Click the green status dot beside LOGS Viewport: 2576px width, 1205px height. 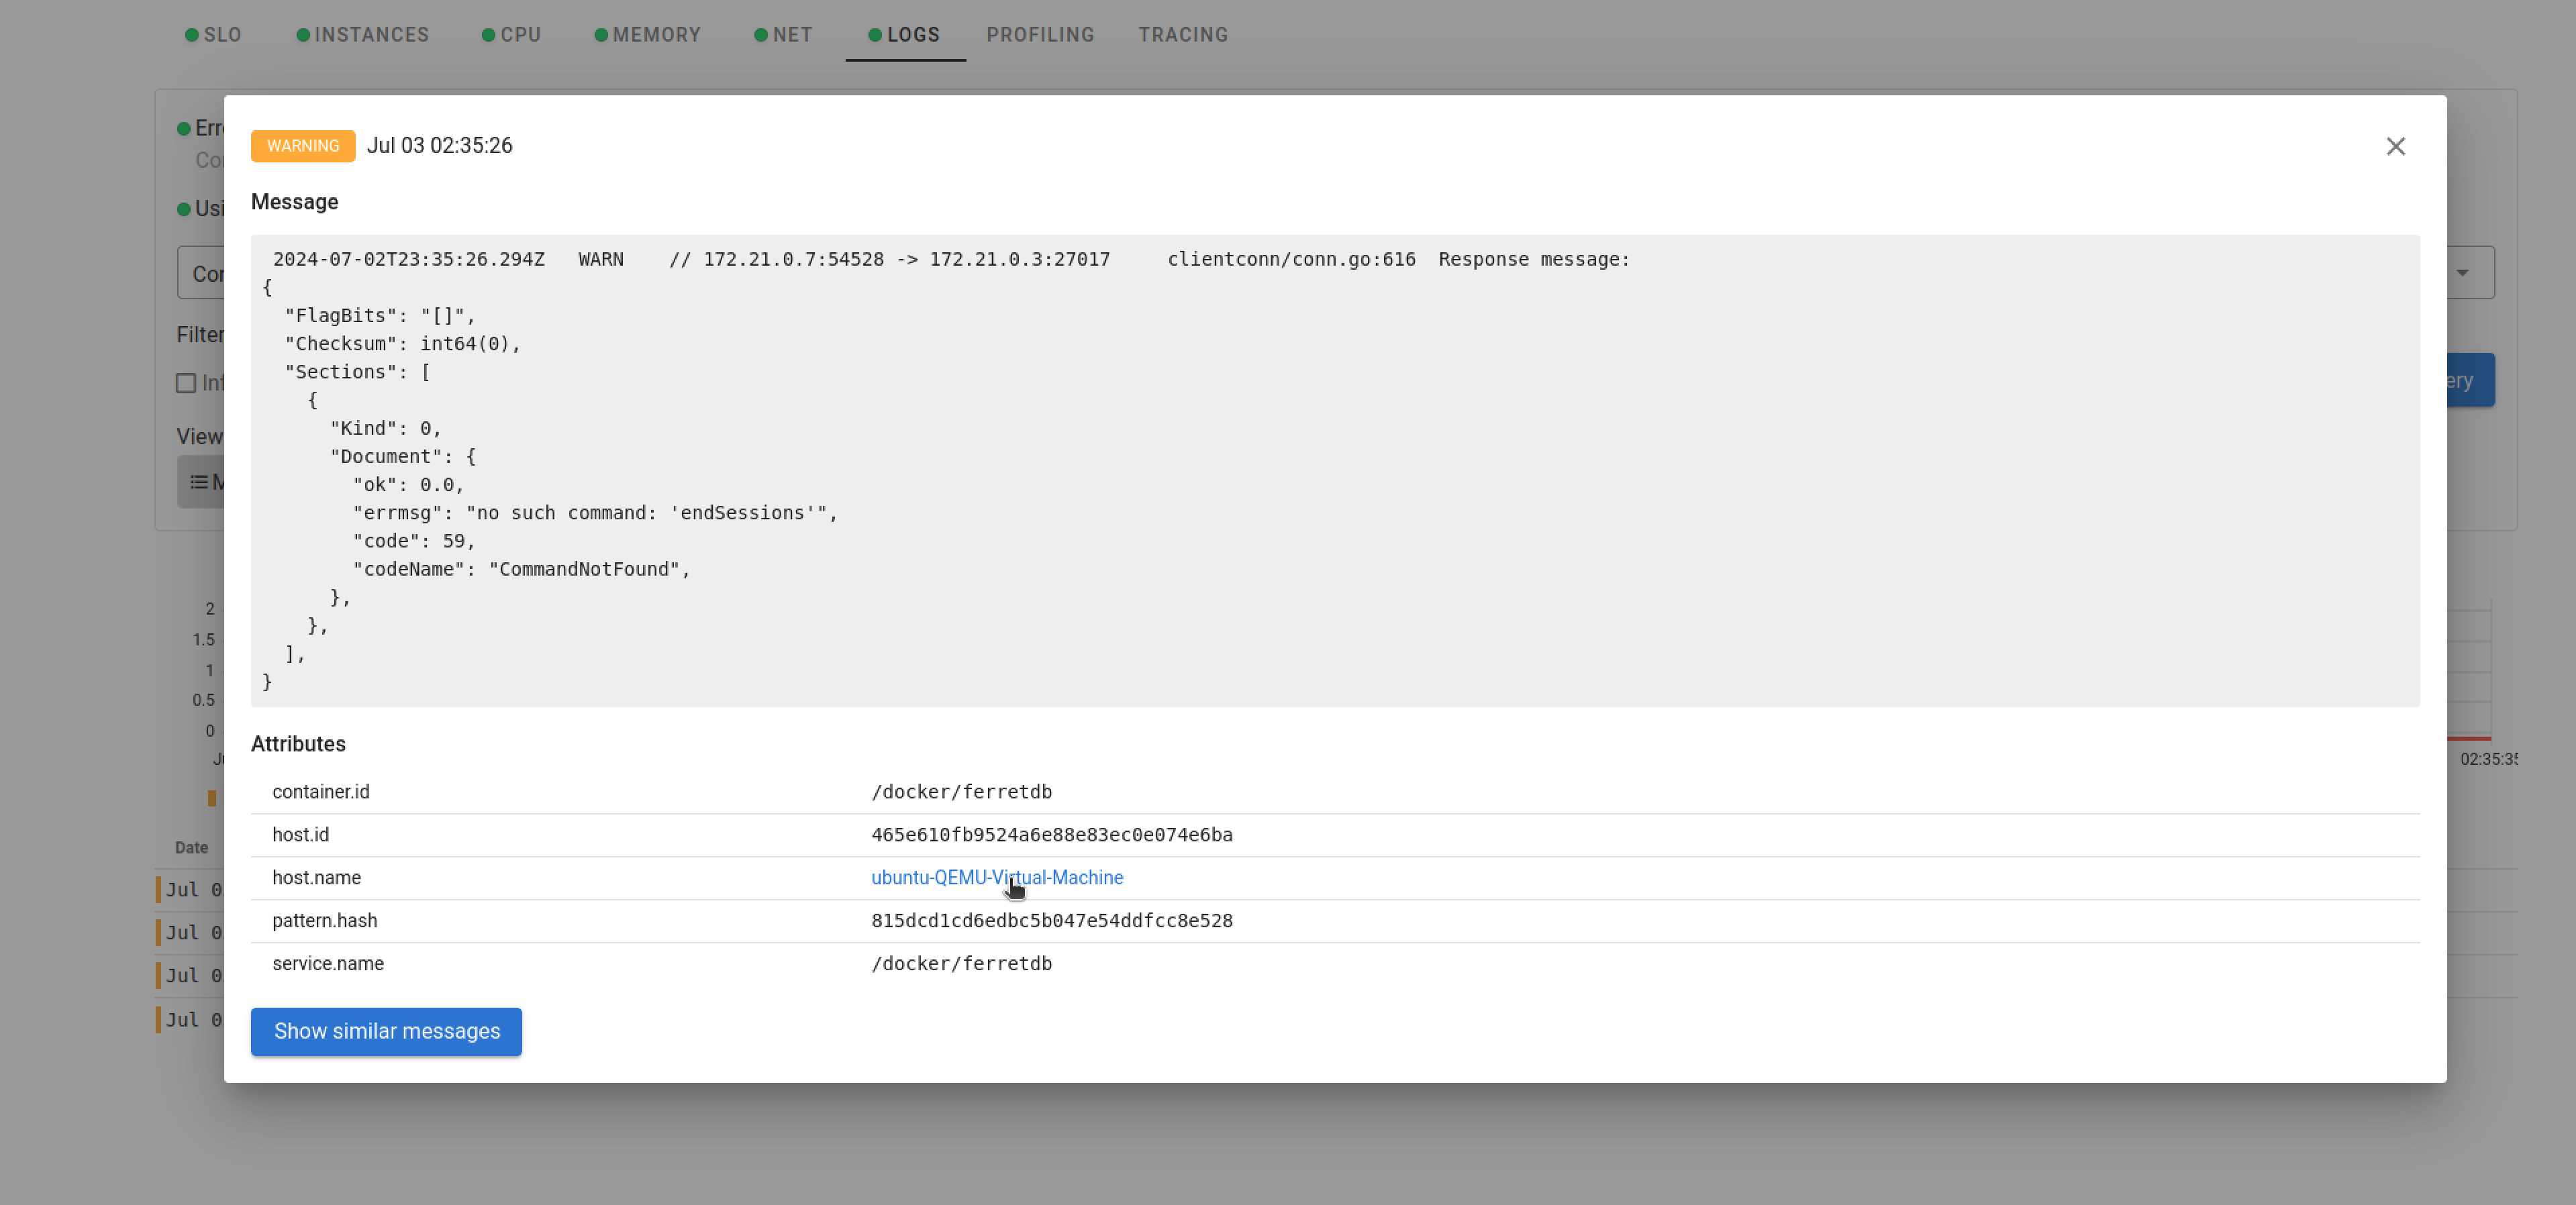pos(875,35)
